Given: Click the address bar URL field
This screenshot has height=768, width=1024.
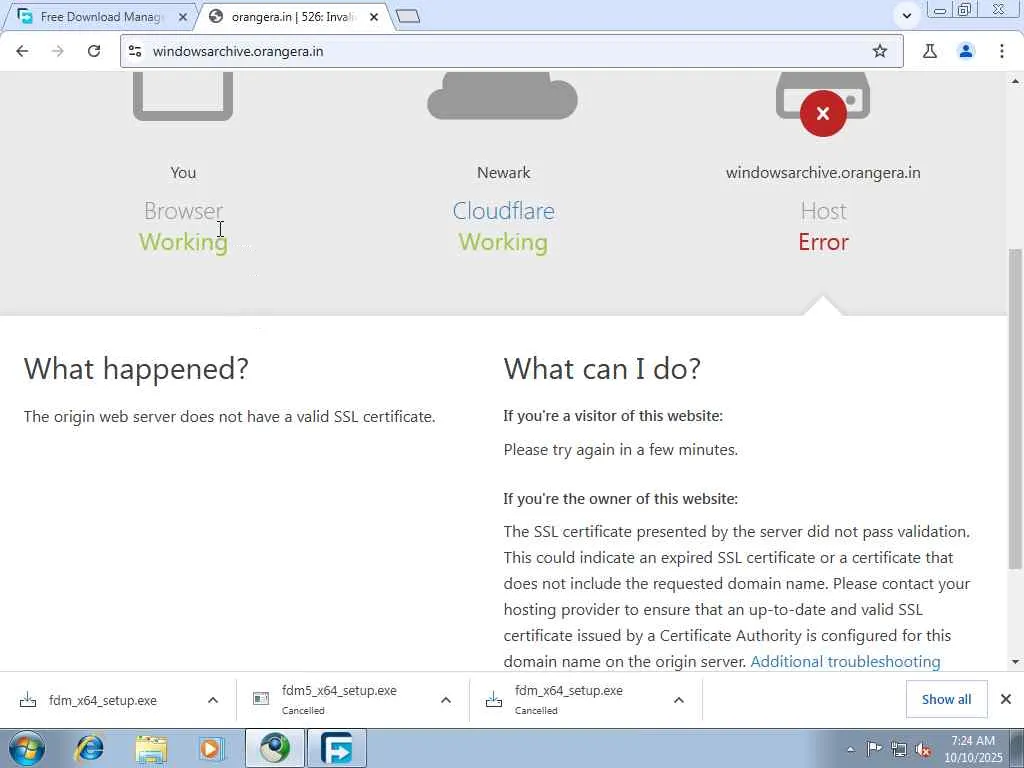Looking at the screenshot, I should tap(509, 51).
